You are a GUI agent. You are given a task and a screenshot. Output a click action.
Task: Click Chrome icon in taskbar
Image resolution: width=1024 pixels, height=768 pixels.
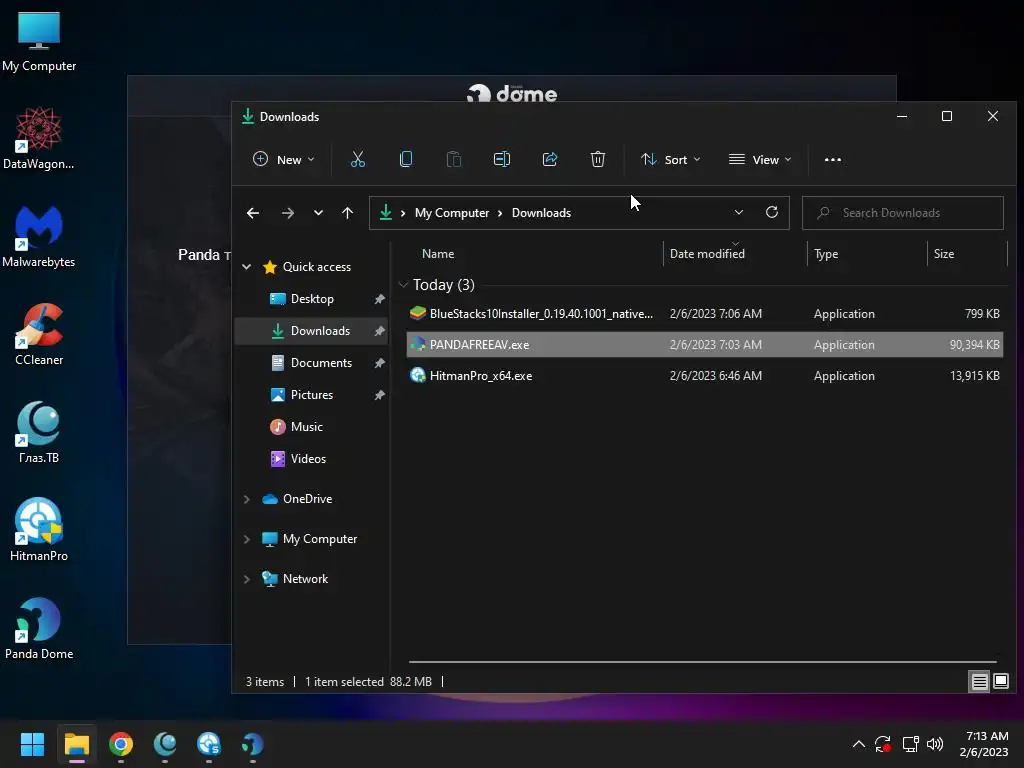pyautogui.click(x=121, y=744)
